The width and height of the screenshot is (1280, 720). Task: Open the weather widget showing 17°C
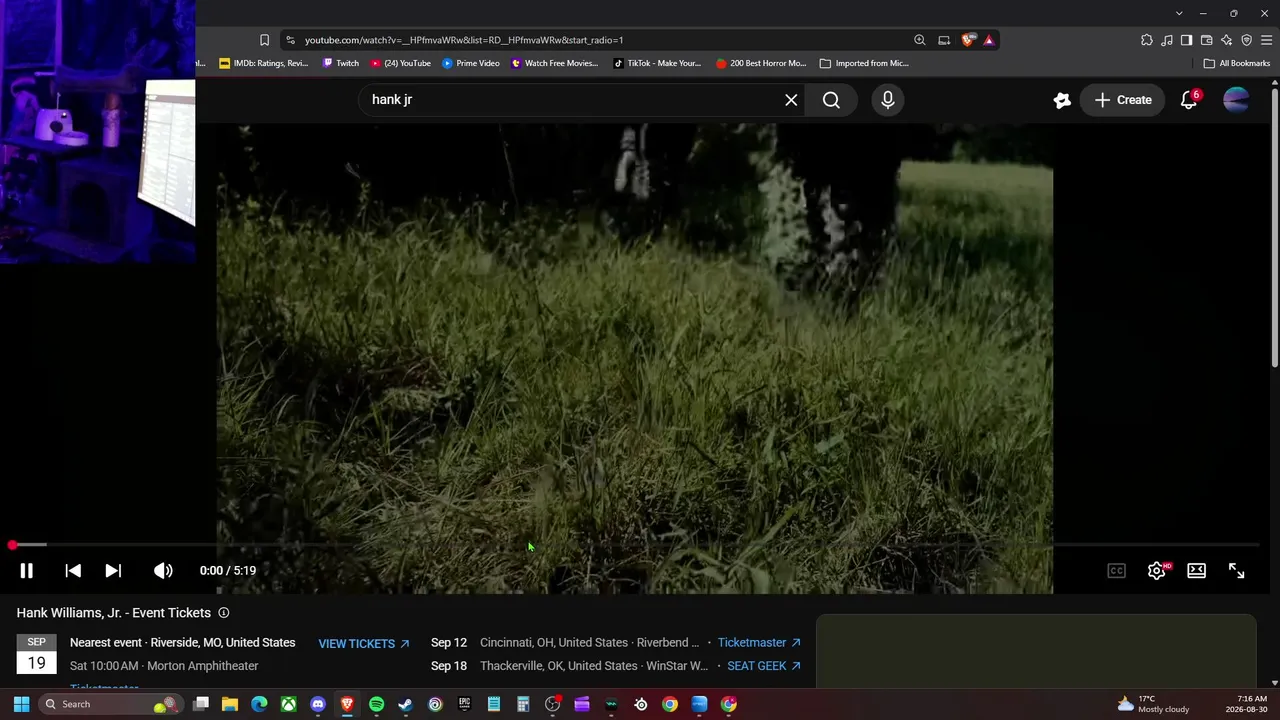coord(1153,704)
